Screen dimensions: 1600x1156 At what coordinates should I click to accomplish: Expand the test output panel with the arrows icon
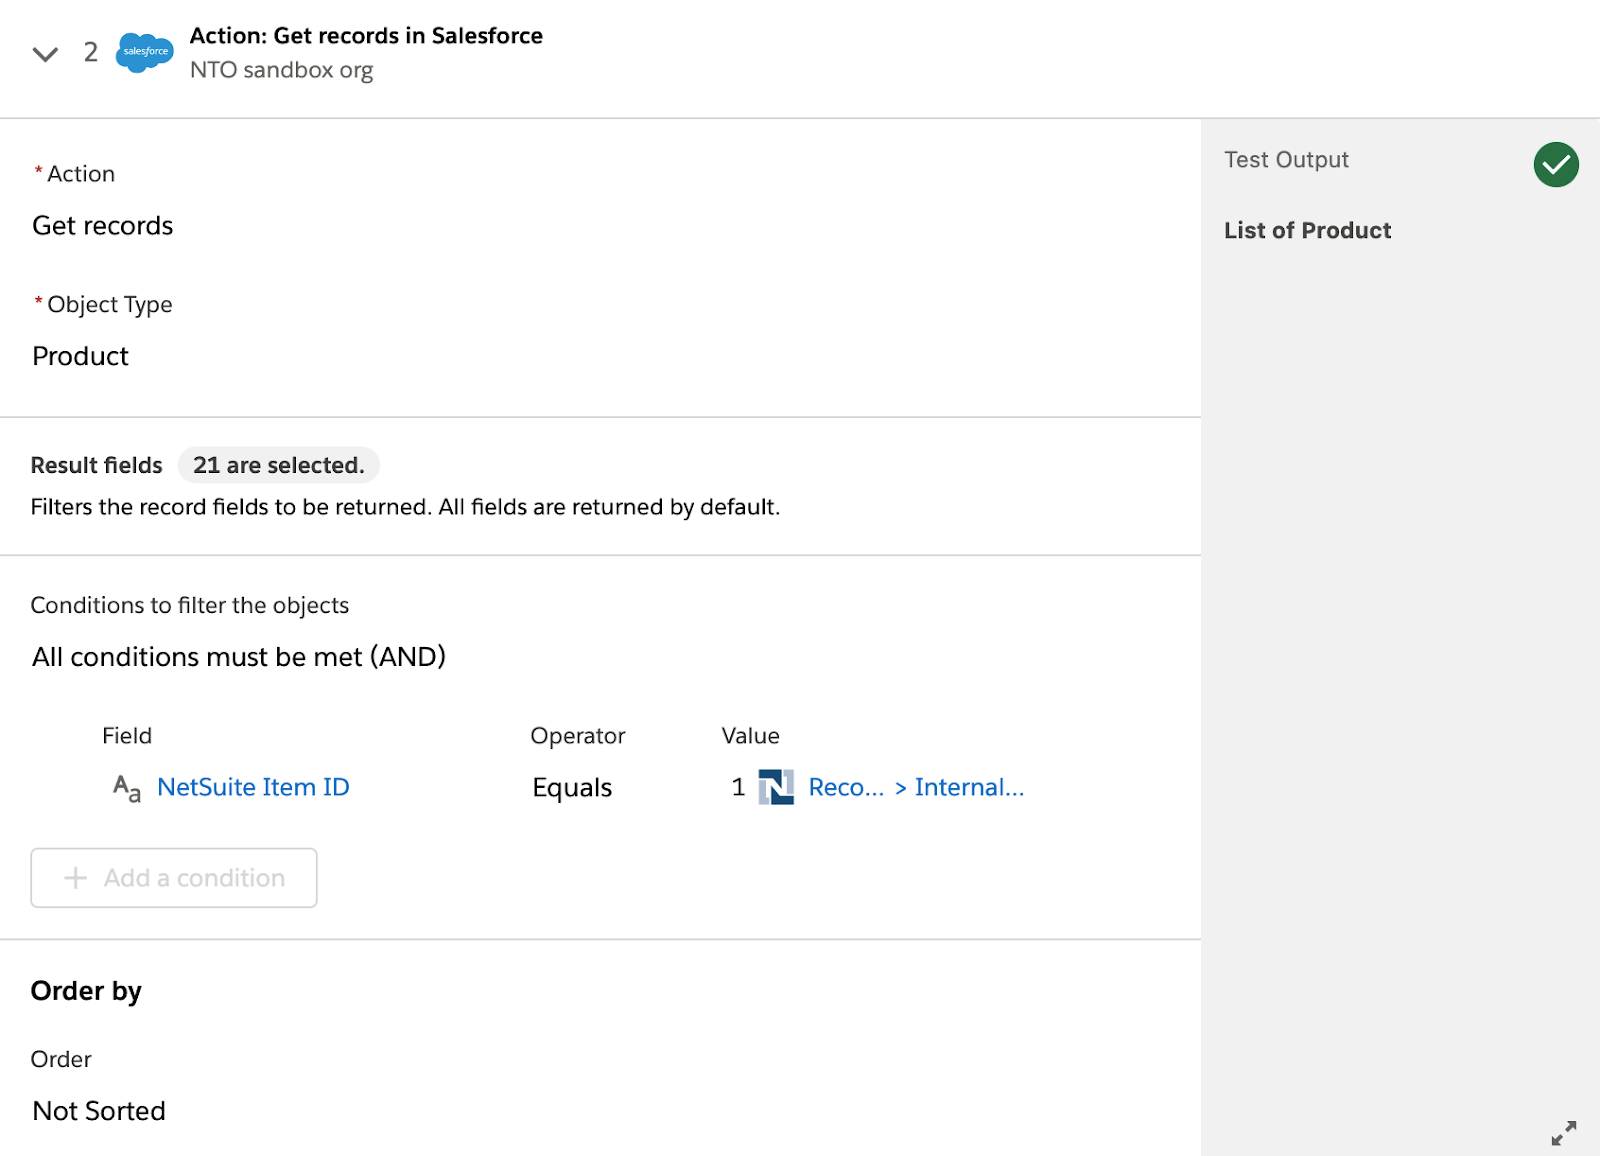click(x=1564, y=1132)
